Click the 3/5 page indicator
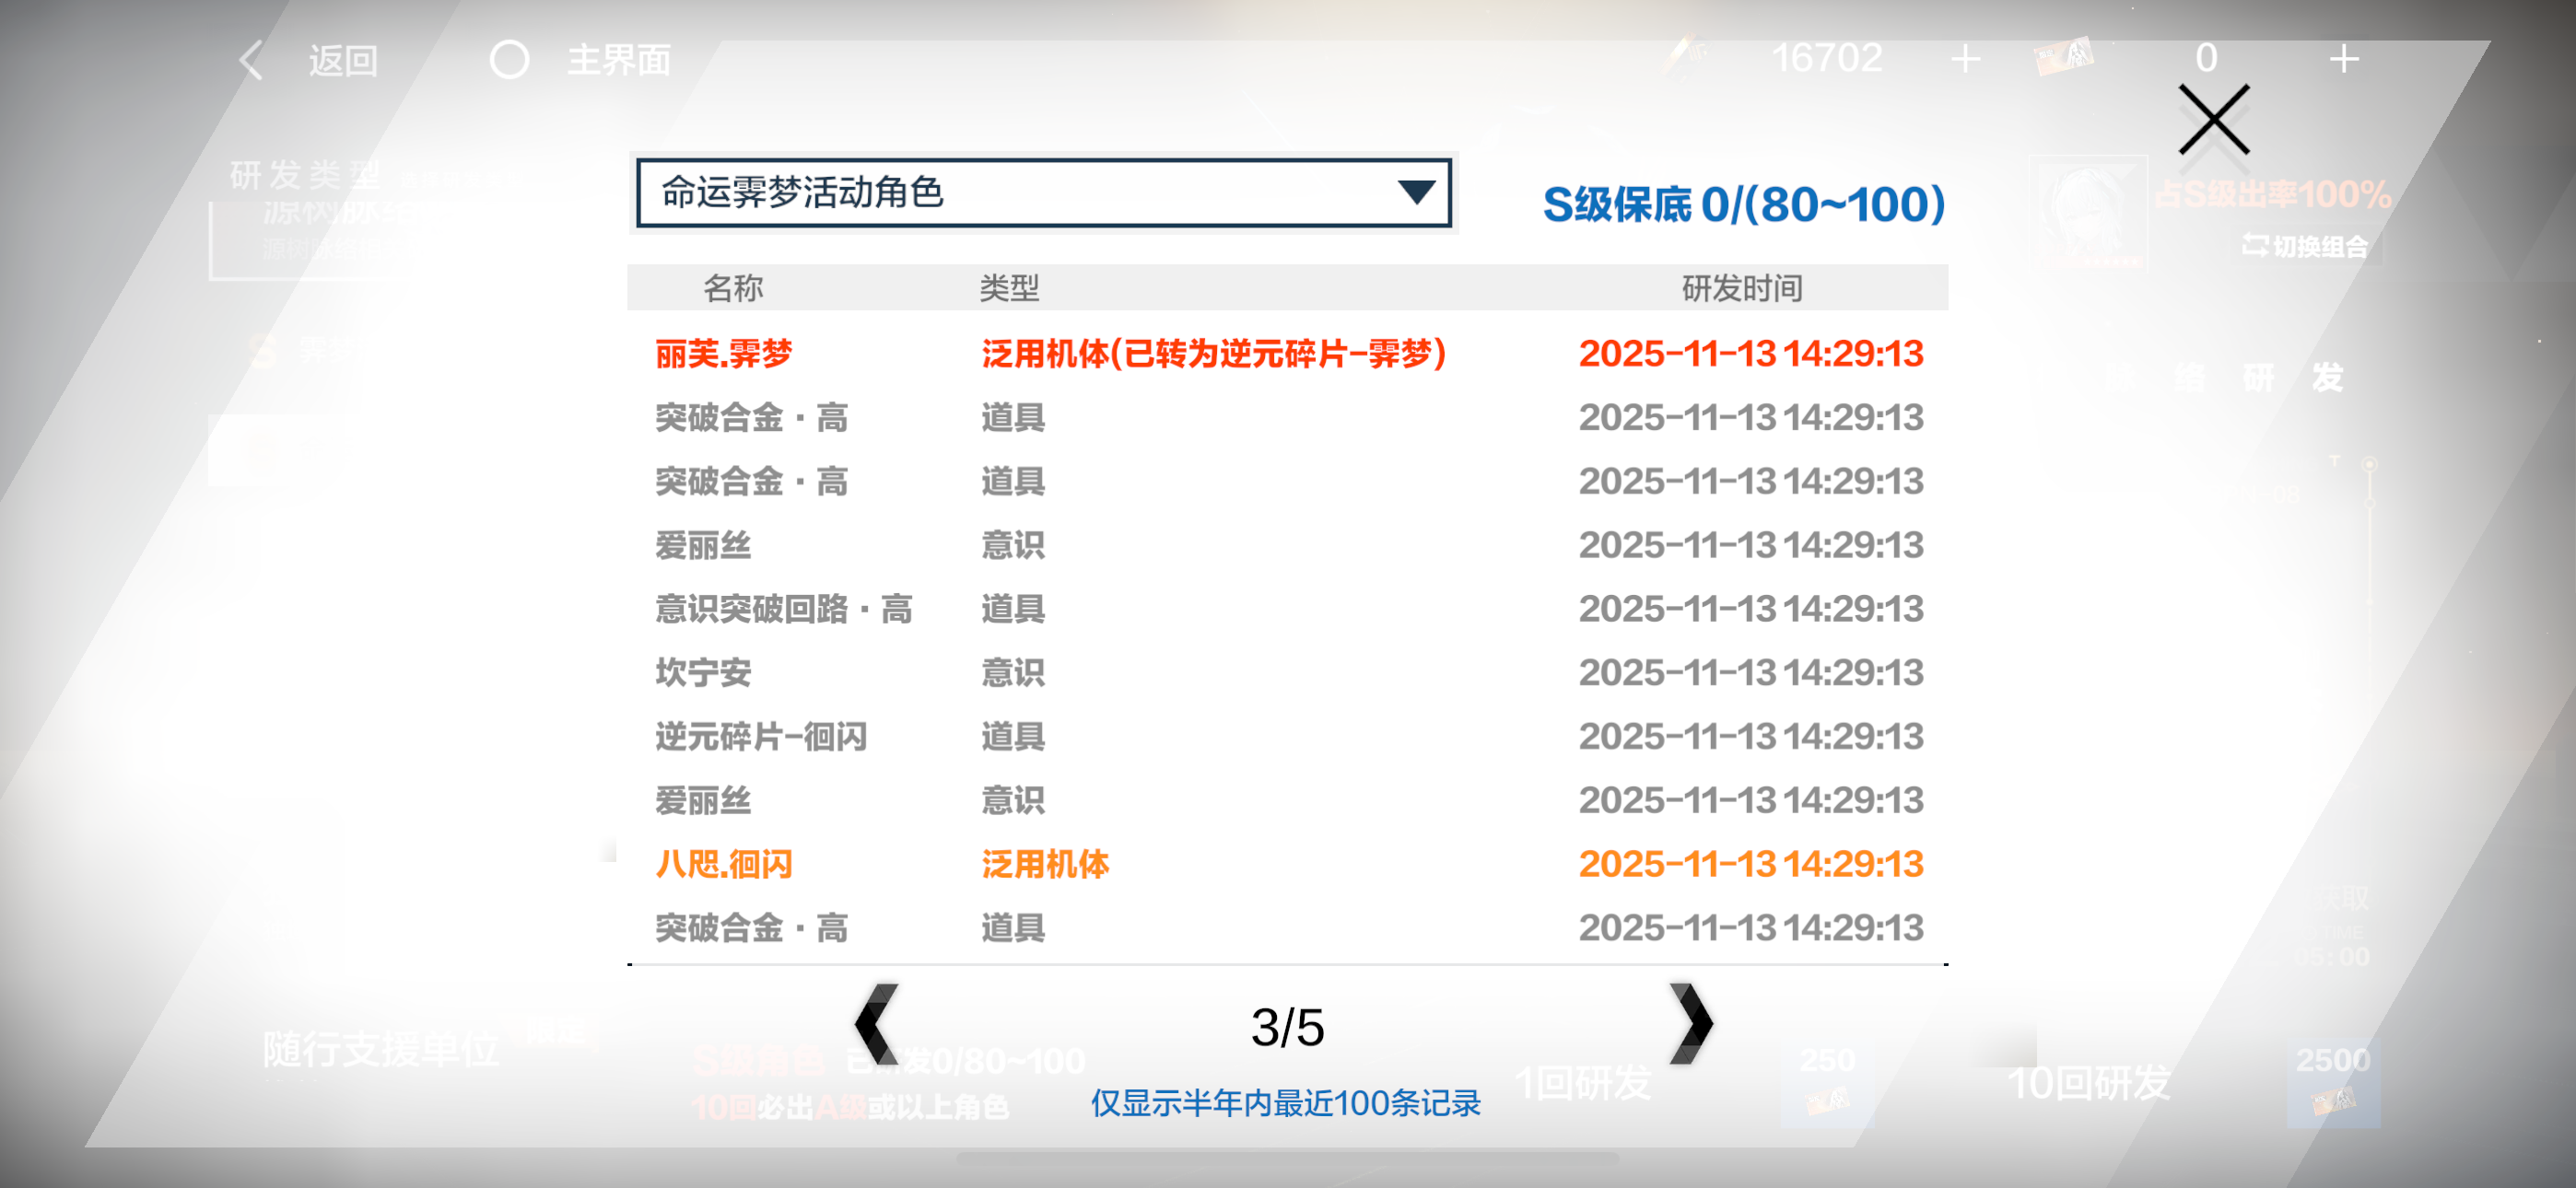Viewport: 2576px width, 1188px height. (1287, 1027)
